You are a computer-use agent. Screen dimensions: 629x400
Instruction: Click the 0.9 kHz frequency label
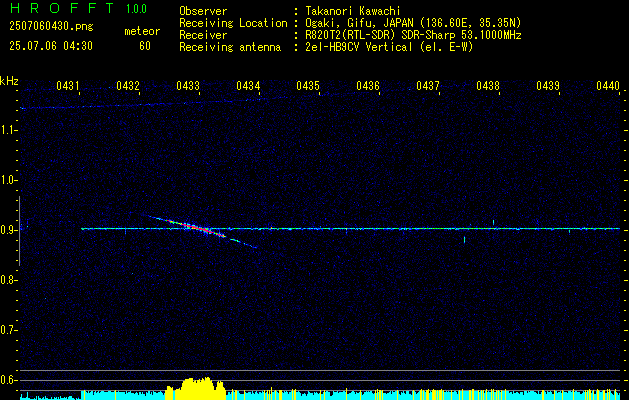pyautogui.click(x=8, y=230)
